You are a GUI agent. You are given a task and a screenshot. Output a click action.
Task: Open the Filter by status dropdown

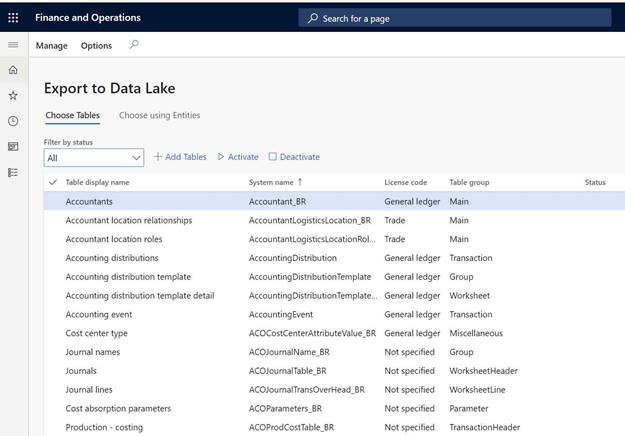coord(94,158)
